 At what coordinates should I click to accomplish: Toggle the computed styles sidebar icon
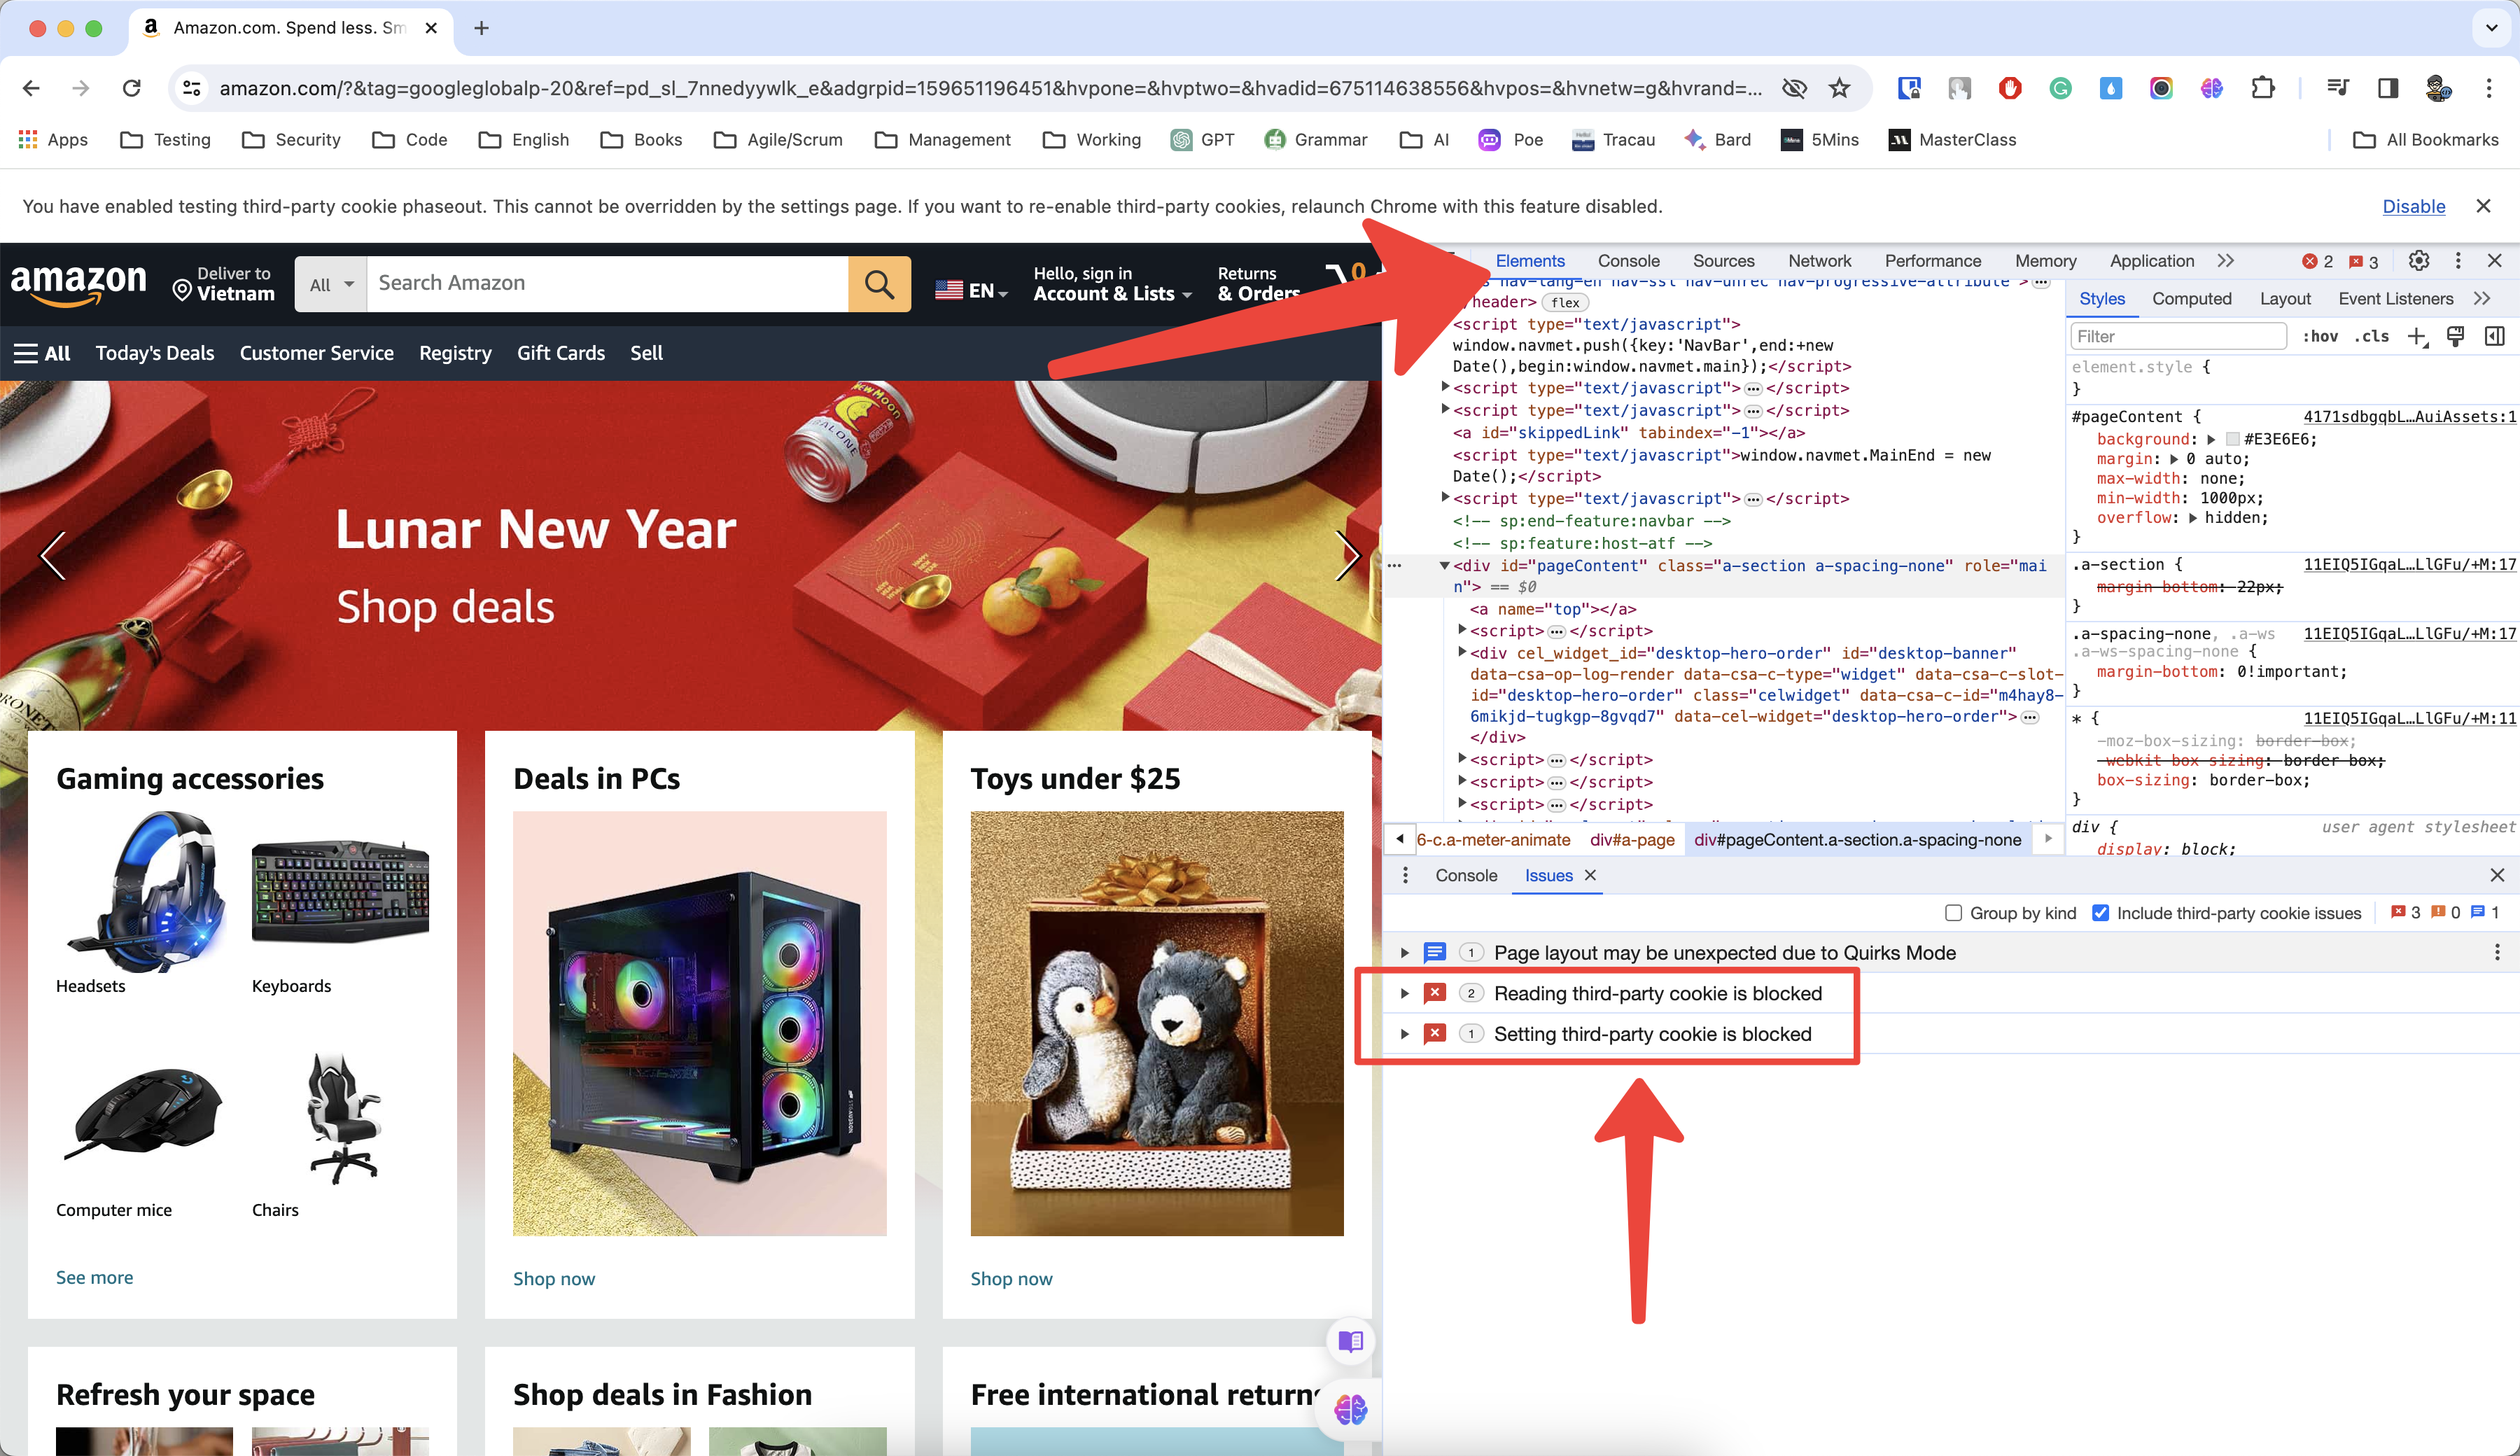pyautogui.click(x=2494, y=336)
